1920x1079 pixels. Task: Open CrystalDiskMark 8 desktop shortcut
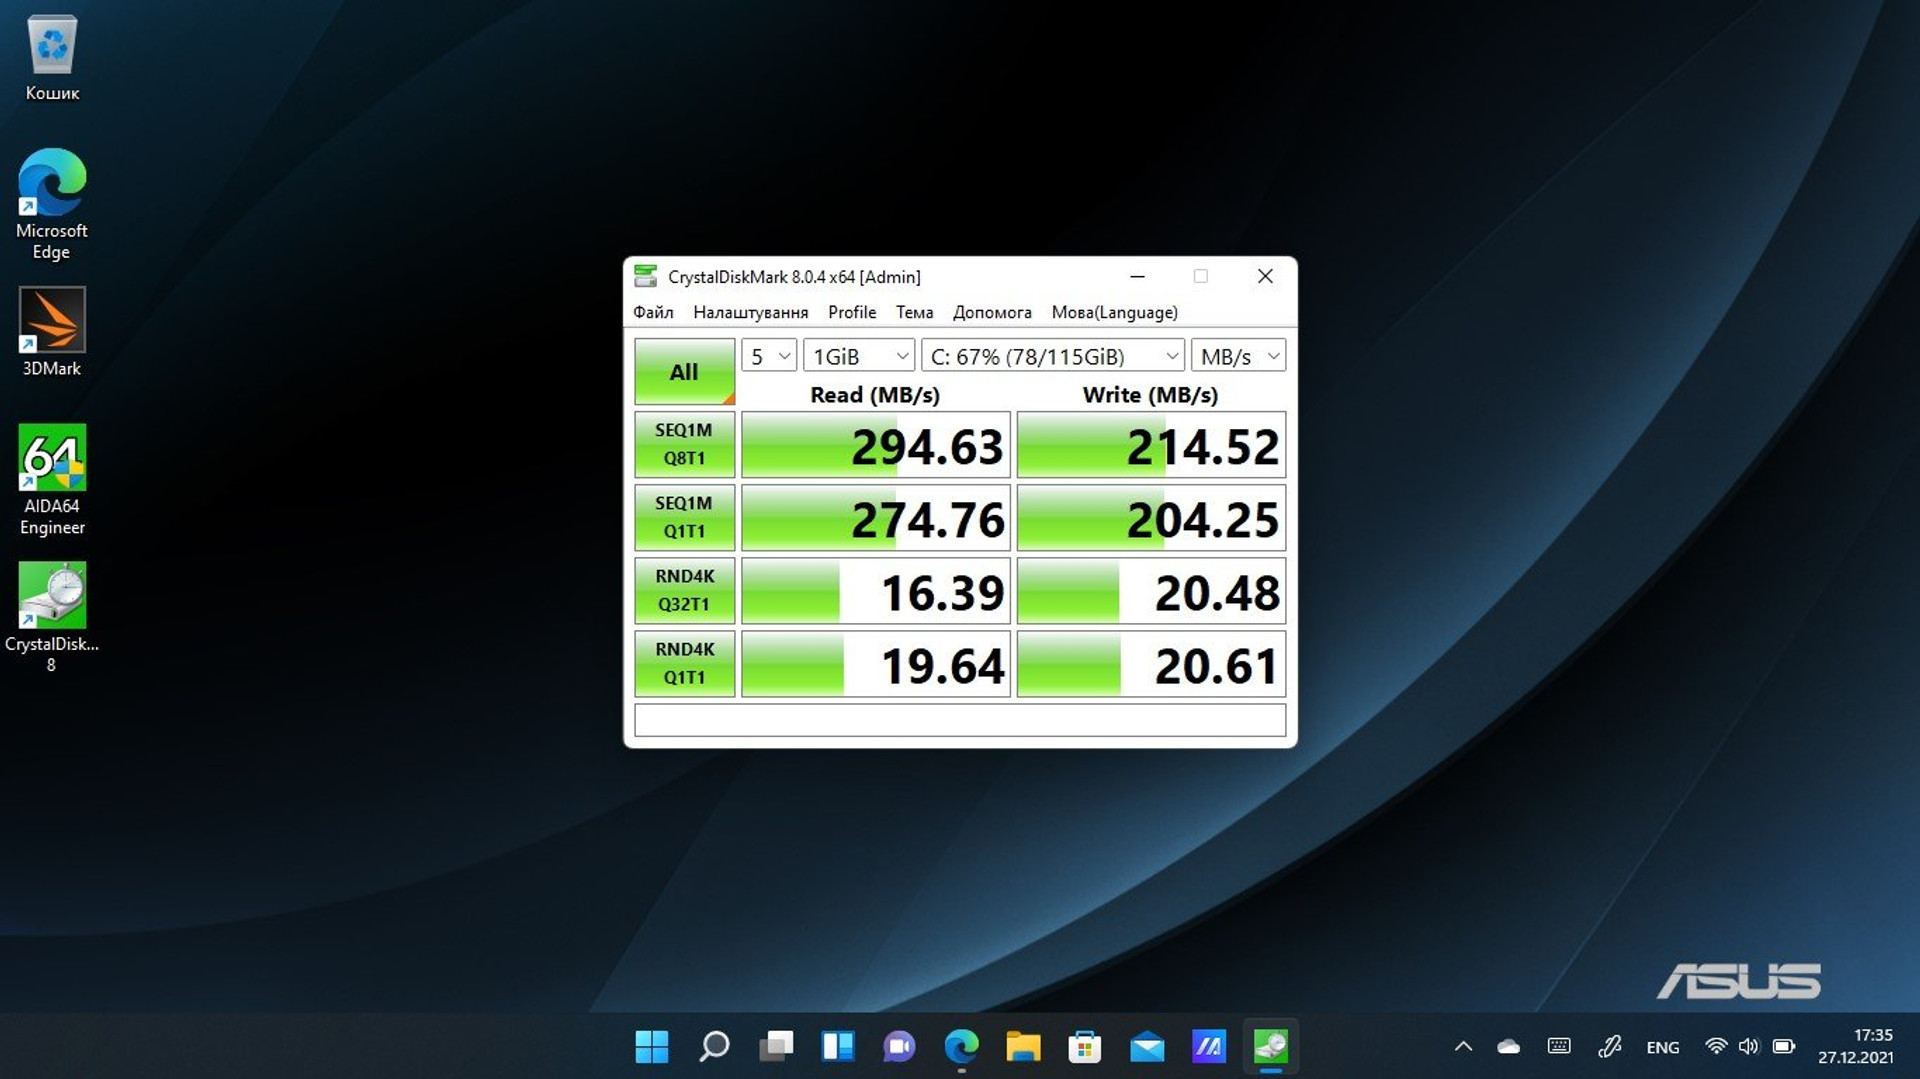point(52,617)
